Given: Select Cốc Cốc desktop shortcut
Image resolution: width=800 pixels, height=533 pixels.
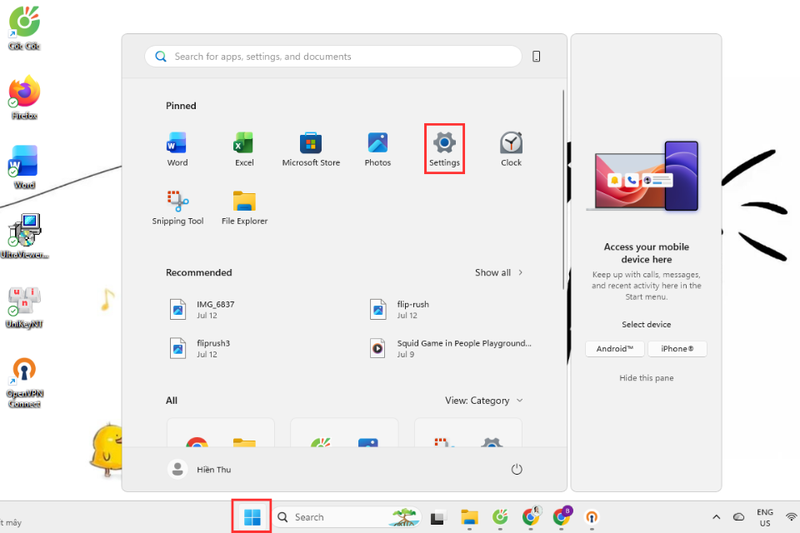Looking at the screenshot, I should click(24, 28).
